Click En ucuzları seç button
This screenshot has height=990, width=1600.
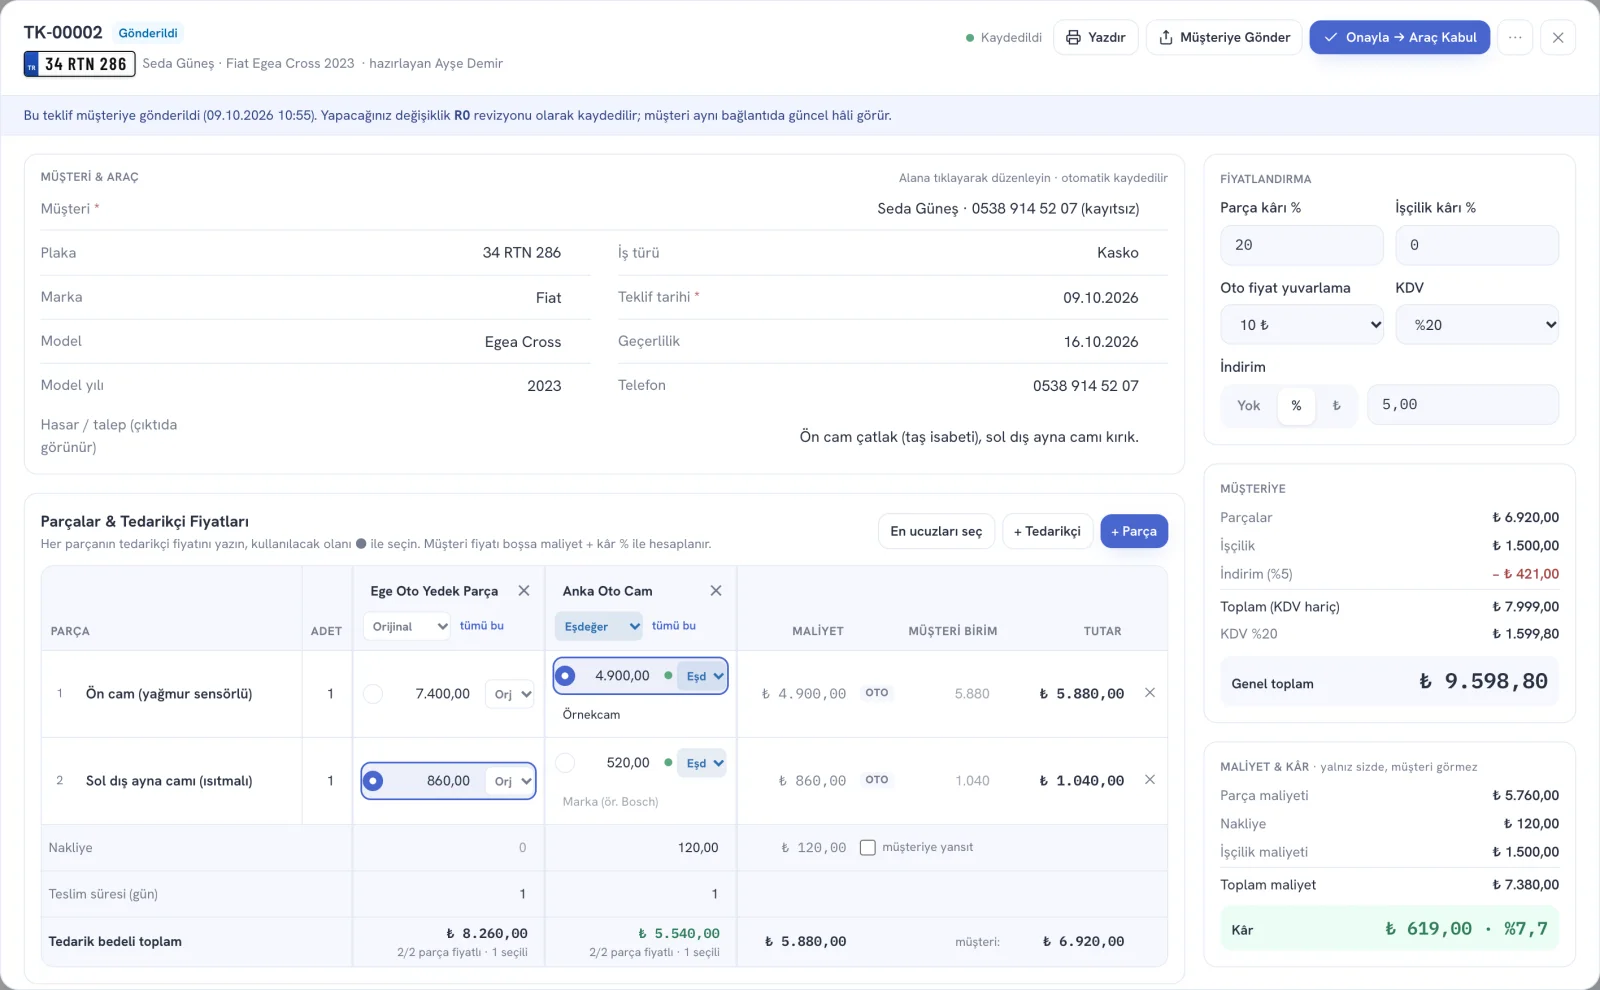(x=936, y=531)
